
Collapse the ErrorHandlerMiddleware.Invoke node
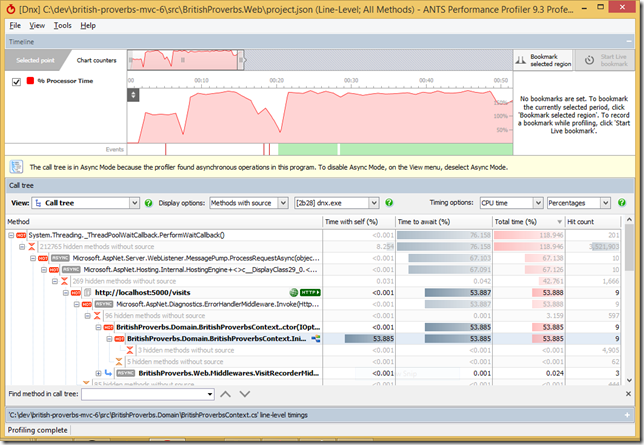point(77,304)
